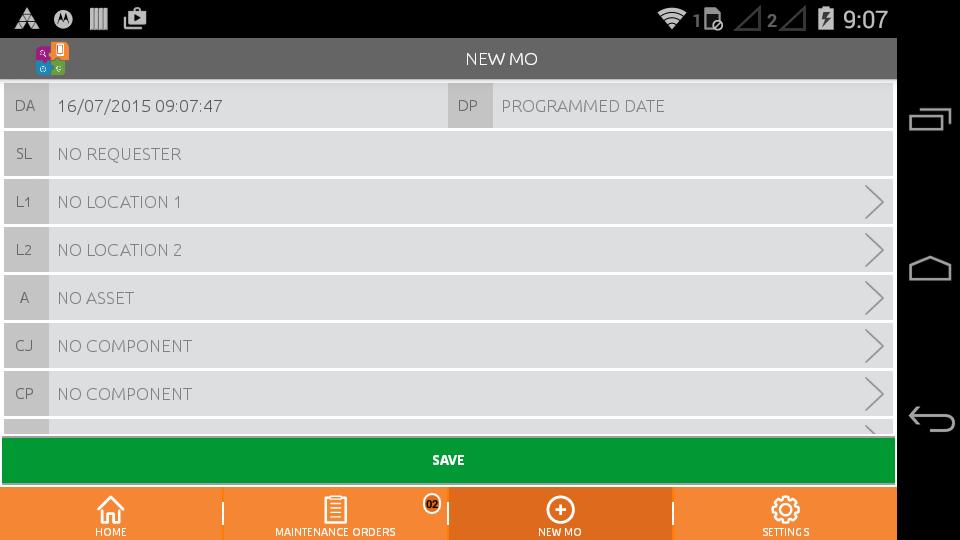Click NO COMPONENT text in CP row
The image size is (960, 540).
click(125, 394)
